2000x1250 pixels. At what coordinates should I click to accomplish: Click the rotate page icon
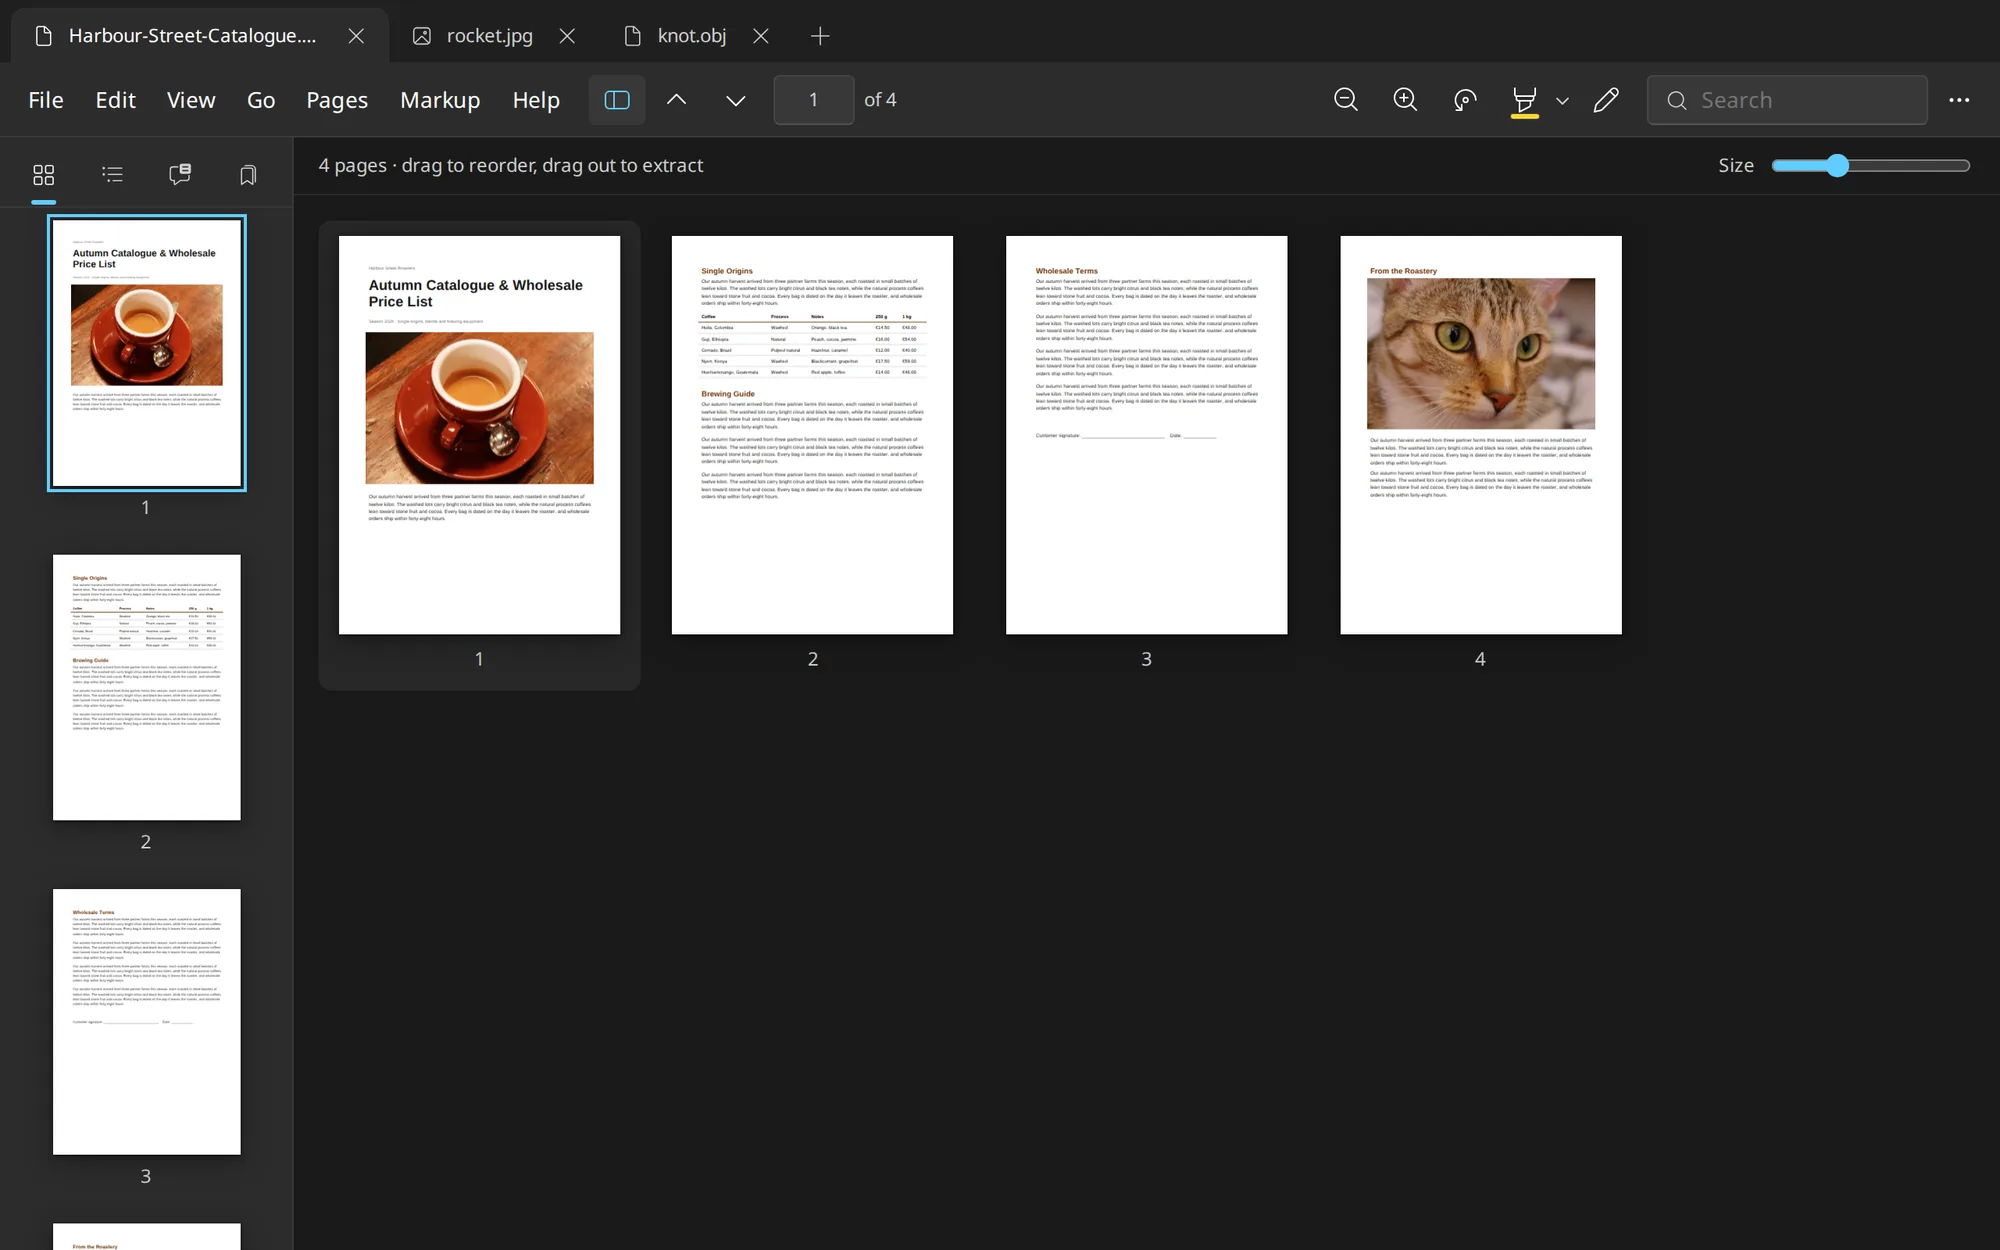(x=1465, y=100)
